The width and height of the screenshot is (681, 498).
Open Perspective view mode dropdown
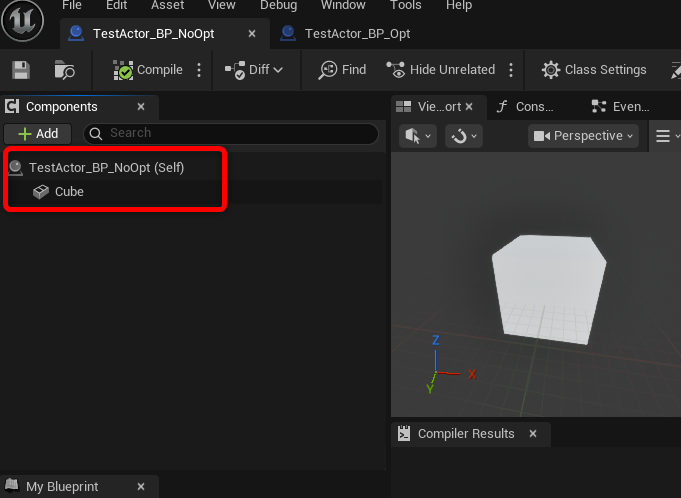(x=583, y=136)
